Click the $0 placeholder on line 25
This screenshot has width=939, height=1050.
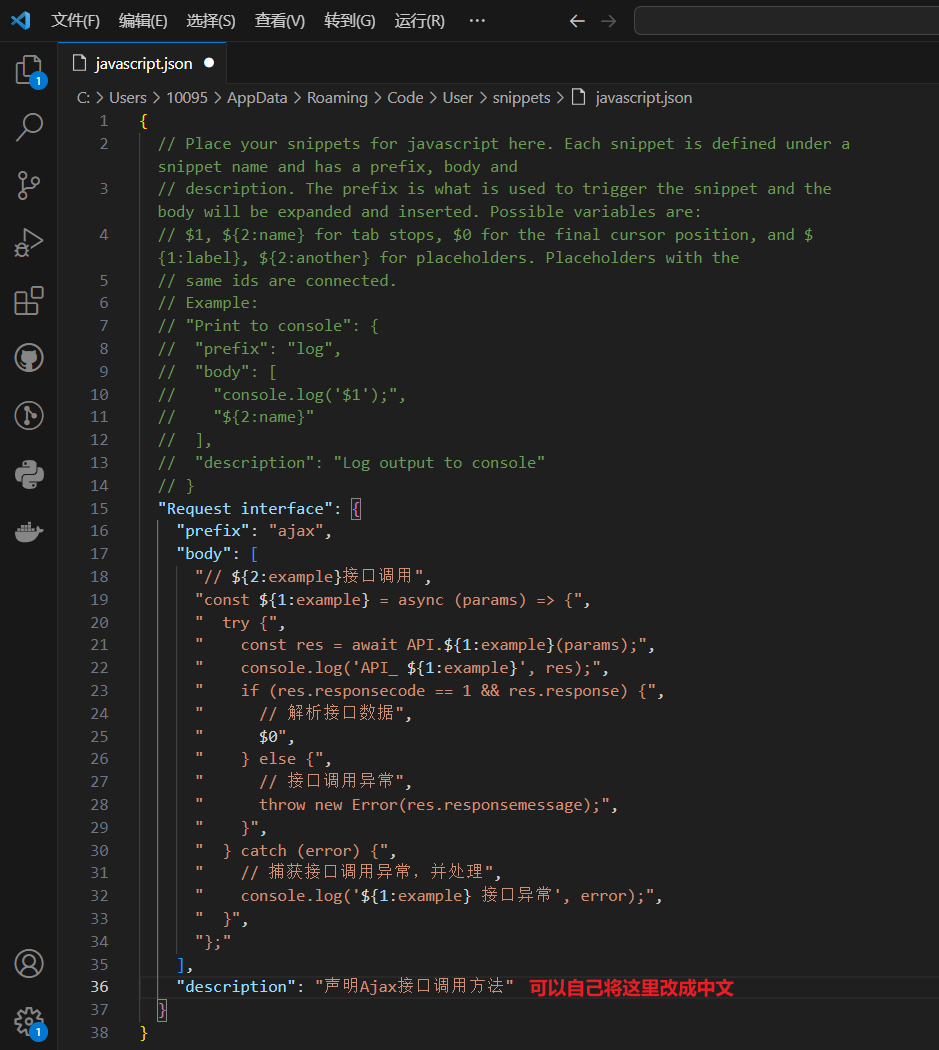click(268, 737)
